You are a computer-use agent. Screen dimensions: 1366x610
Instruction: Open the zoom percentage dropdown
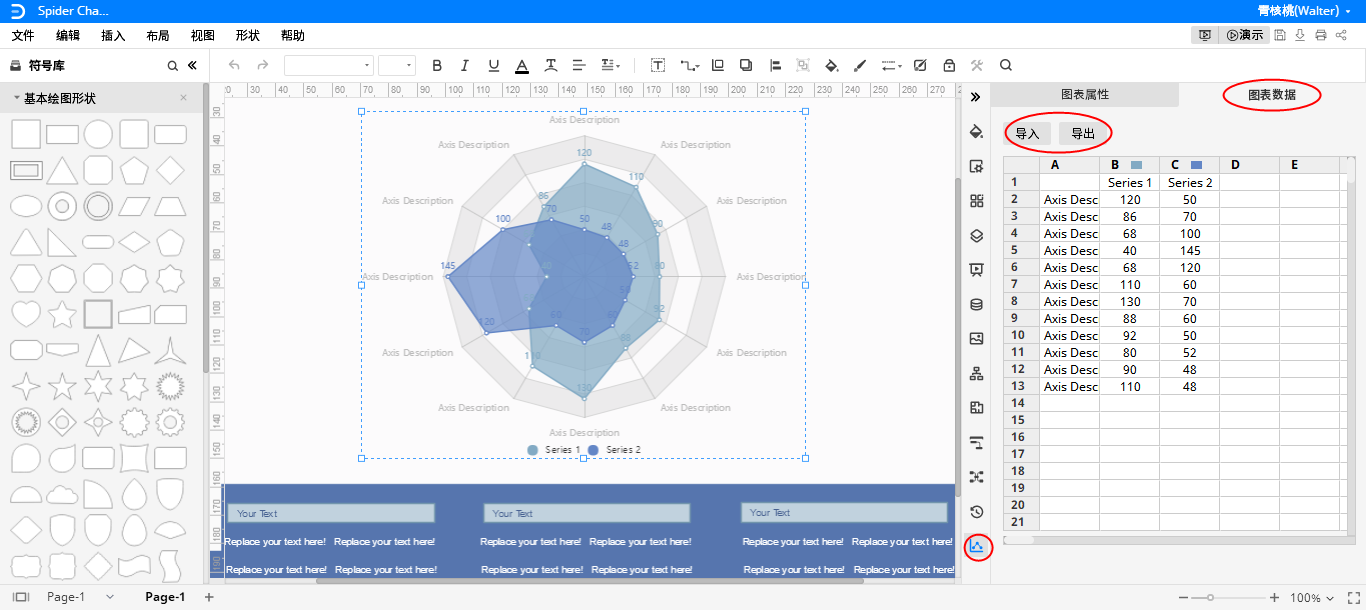tap(1311, 598)
